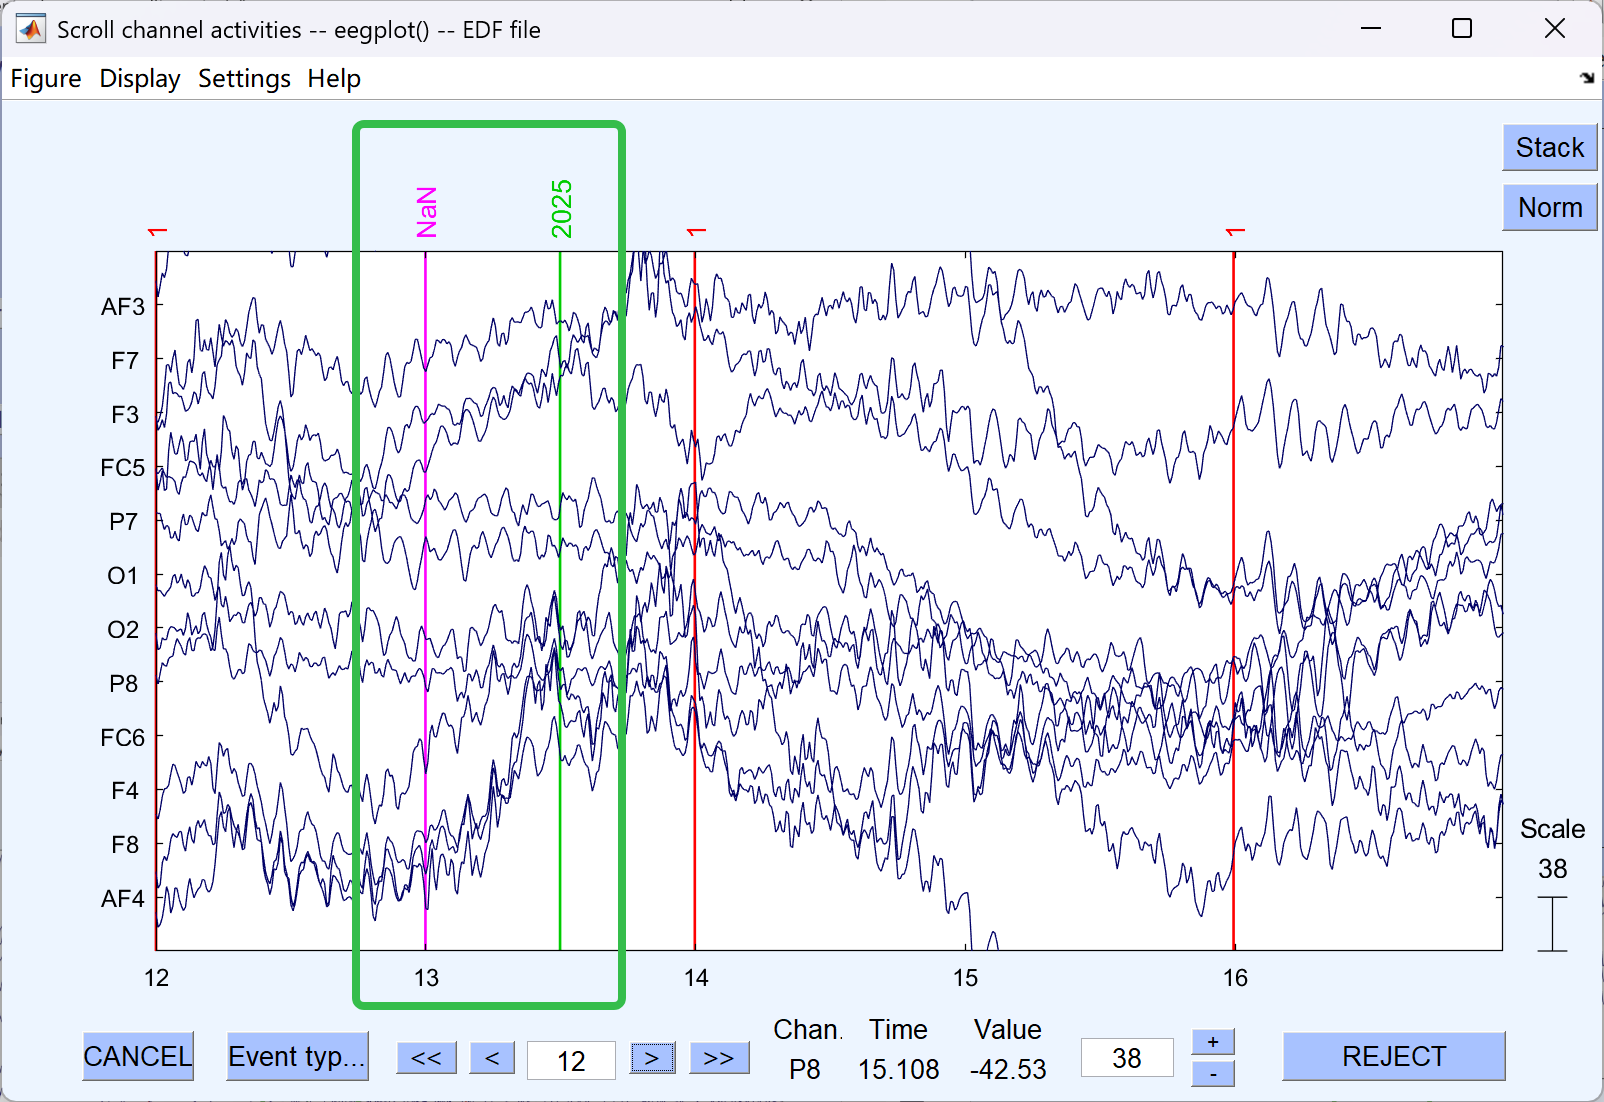Open the Display menu

point(140,79)
